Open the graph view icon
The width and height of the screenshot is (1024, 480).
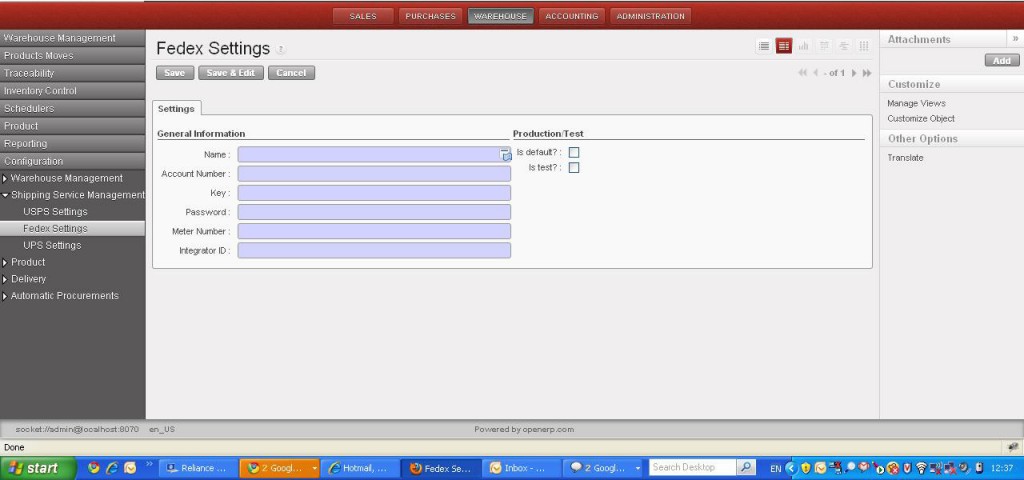(x=803, y=46)
